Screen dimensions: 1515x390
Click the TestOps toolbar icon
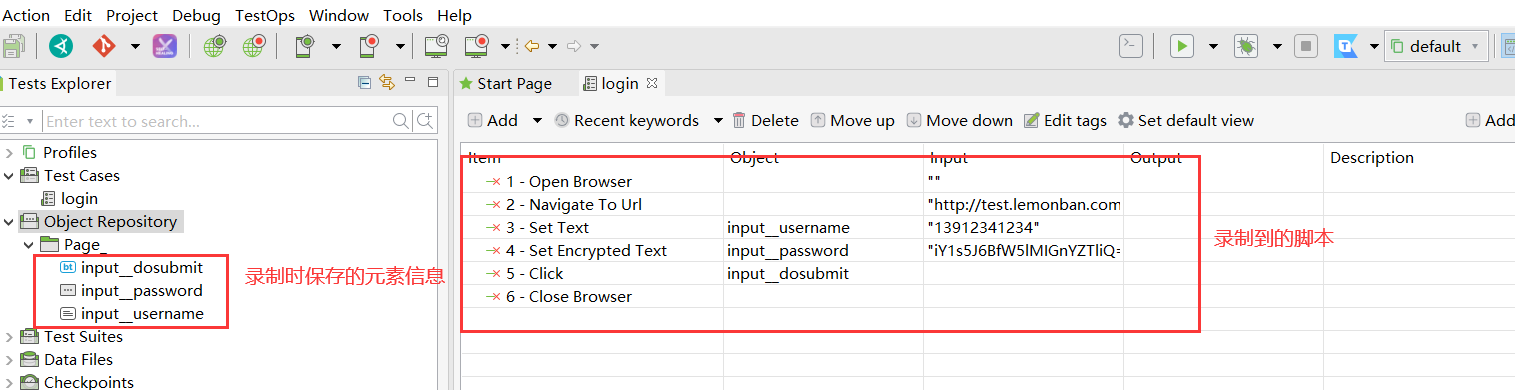coord(1346,46)
